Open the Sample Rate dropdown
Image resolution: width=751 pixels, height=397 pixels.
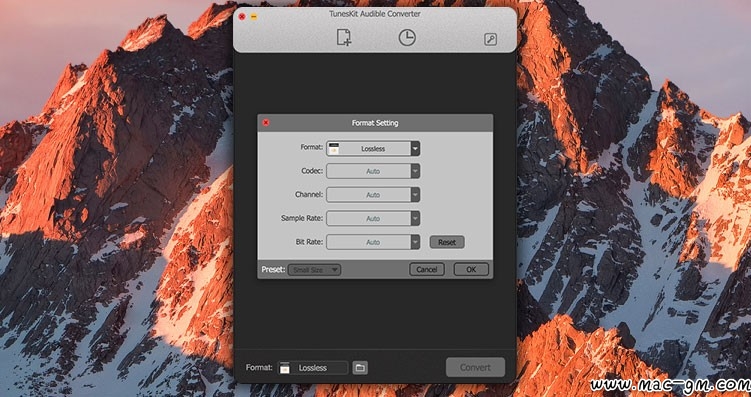tap(373, 218)
